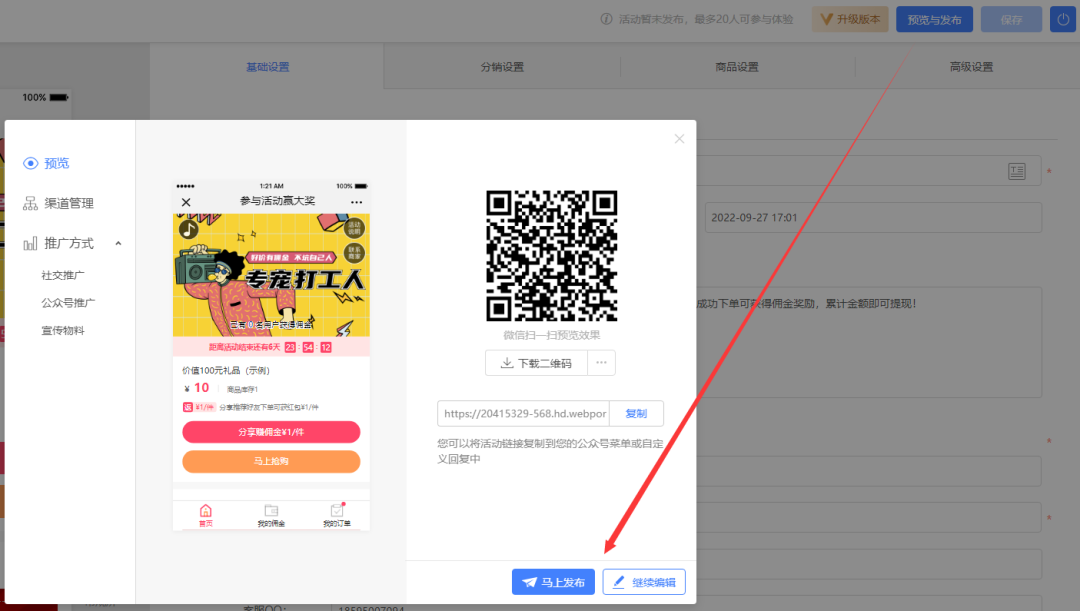
Task: Click the download arrow icon on 下载二维码
Action: (506, 363)
